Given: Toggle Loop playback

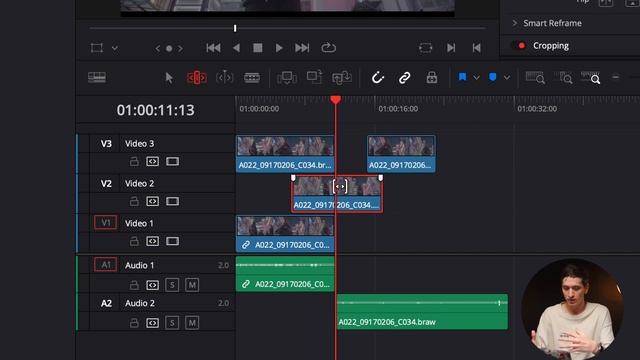Looking at the screenshot, I should pyautogui.click(x=328, y=48).
